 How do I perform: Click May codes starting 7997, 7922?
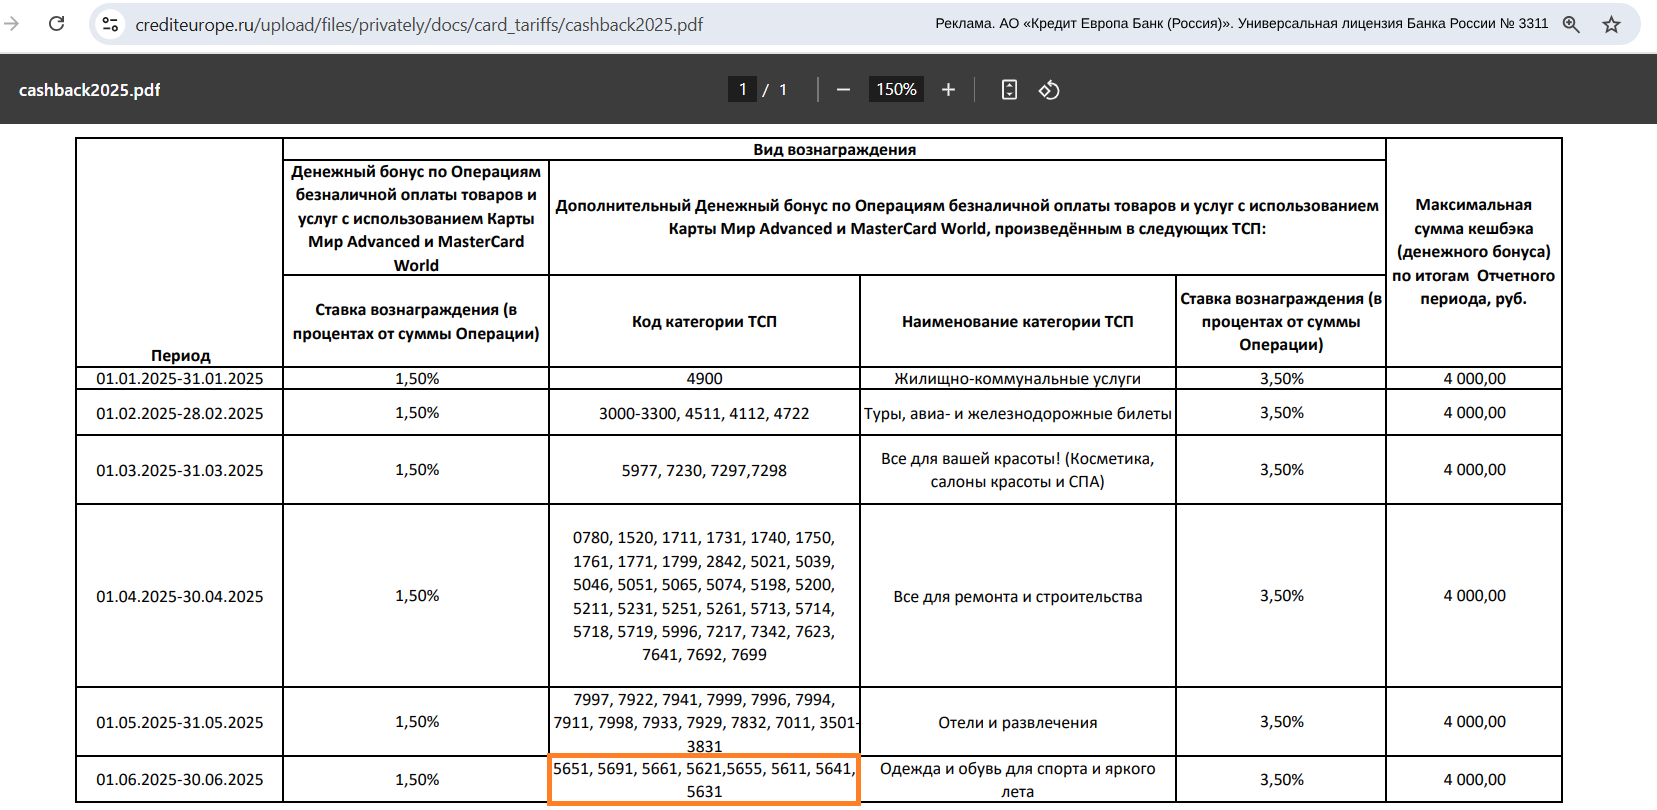[x=704, y=722]
